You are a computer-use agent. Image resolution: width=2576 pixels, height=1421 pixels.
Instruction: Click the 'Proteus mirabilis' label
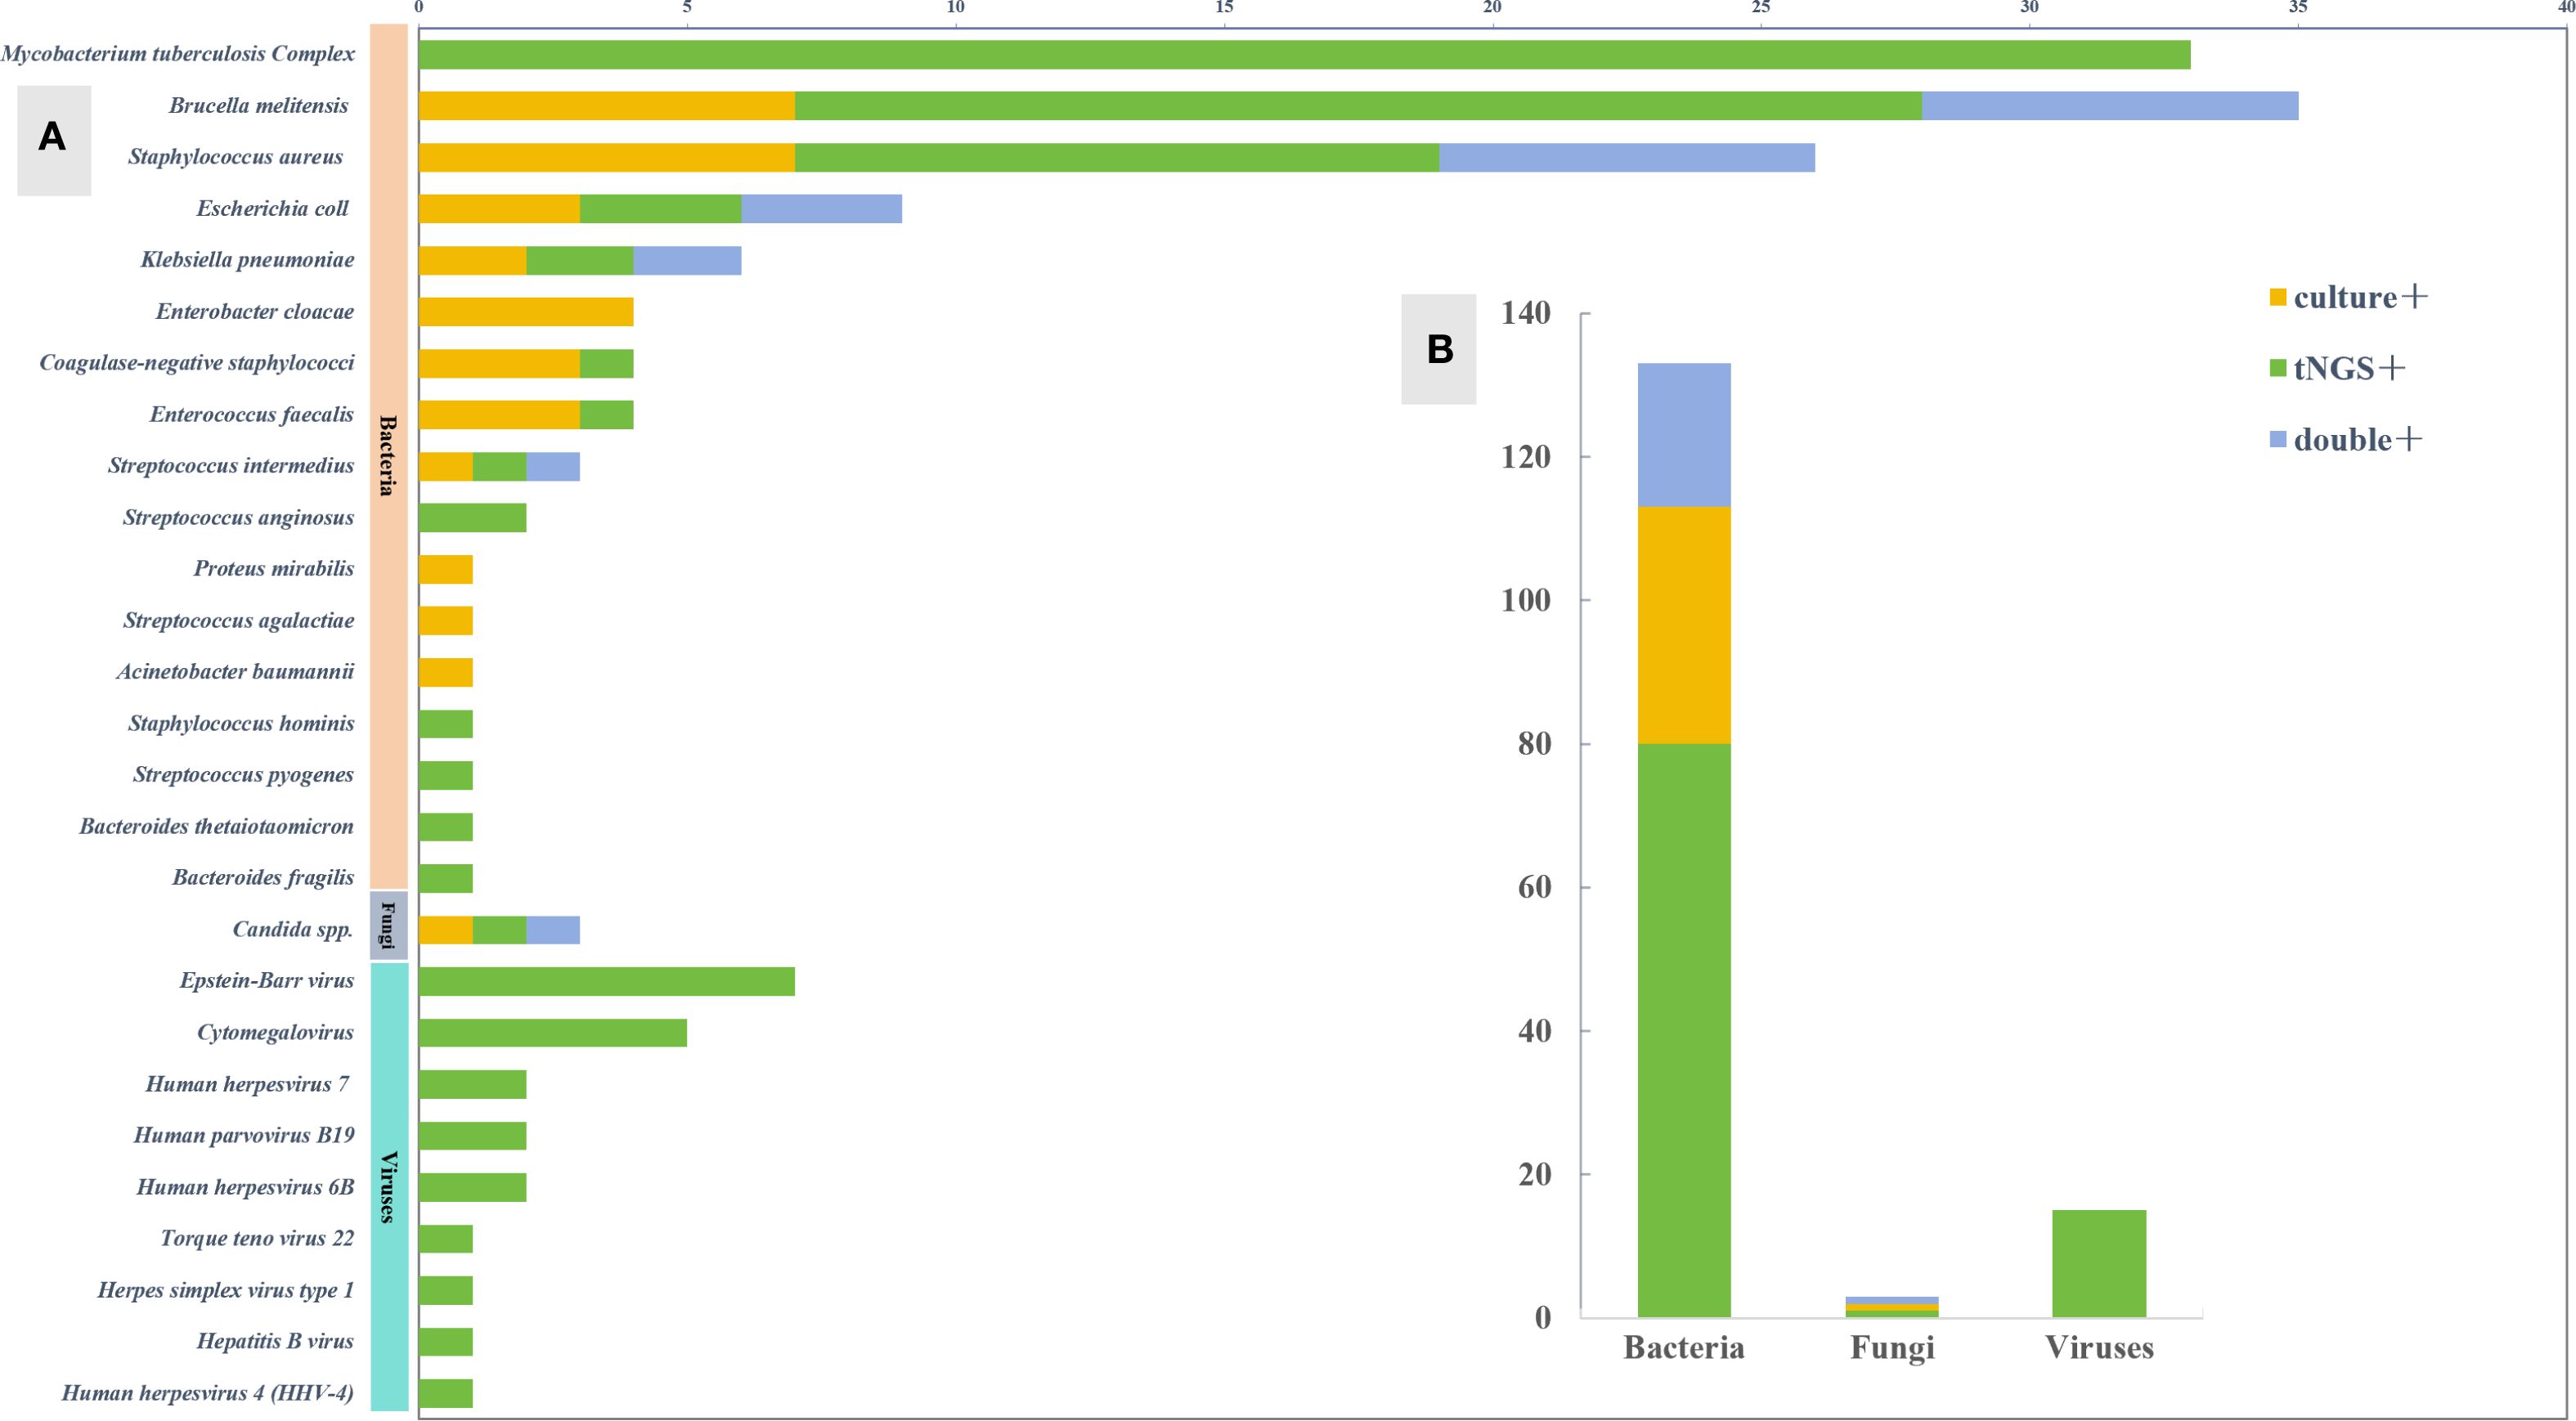pos(274,569)
